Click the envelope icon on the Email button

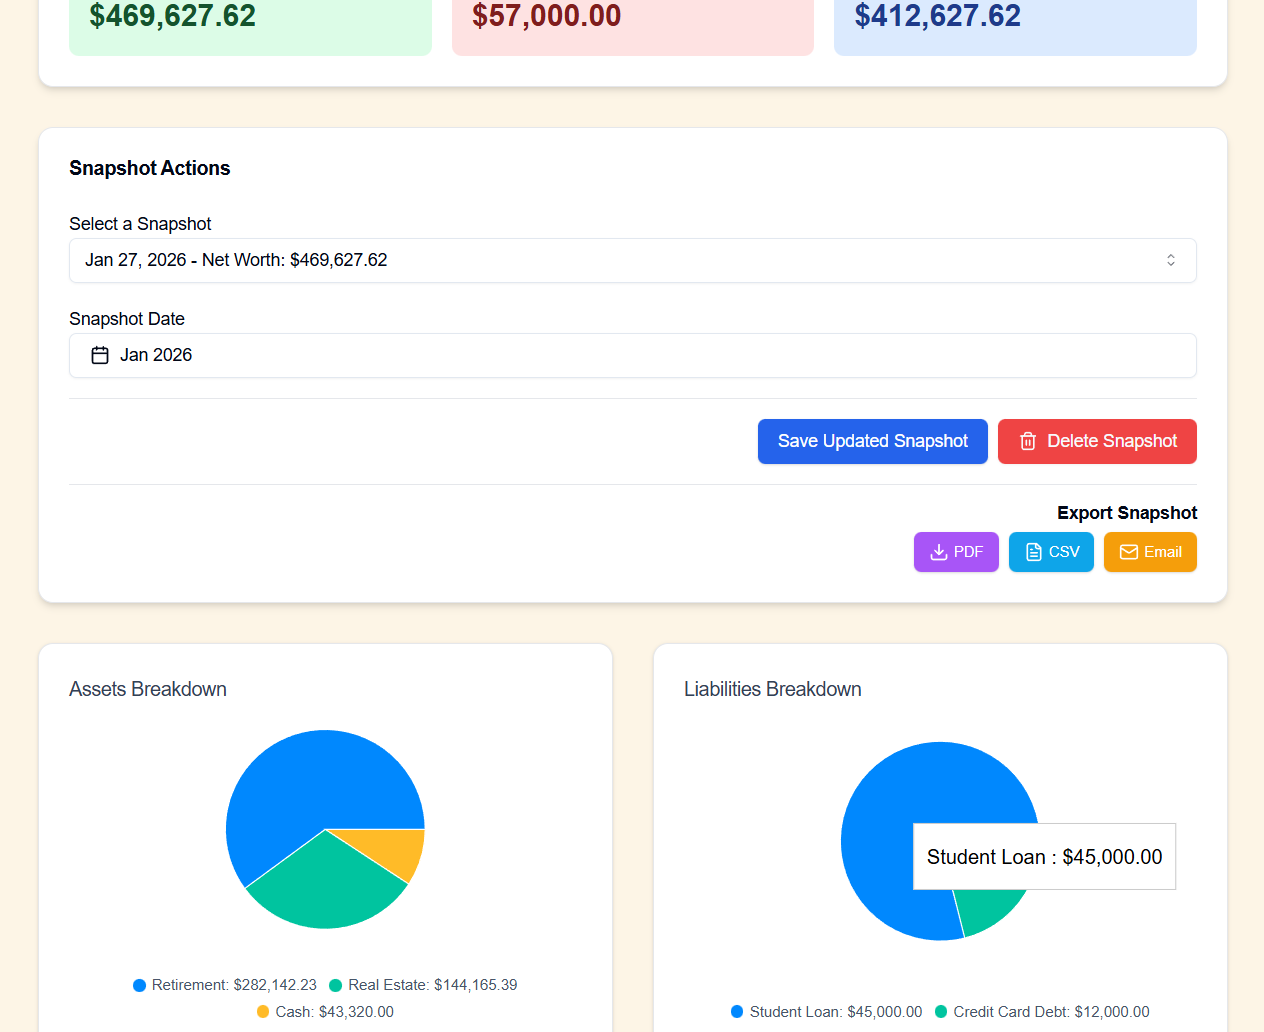tap(1128, 551)
